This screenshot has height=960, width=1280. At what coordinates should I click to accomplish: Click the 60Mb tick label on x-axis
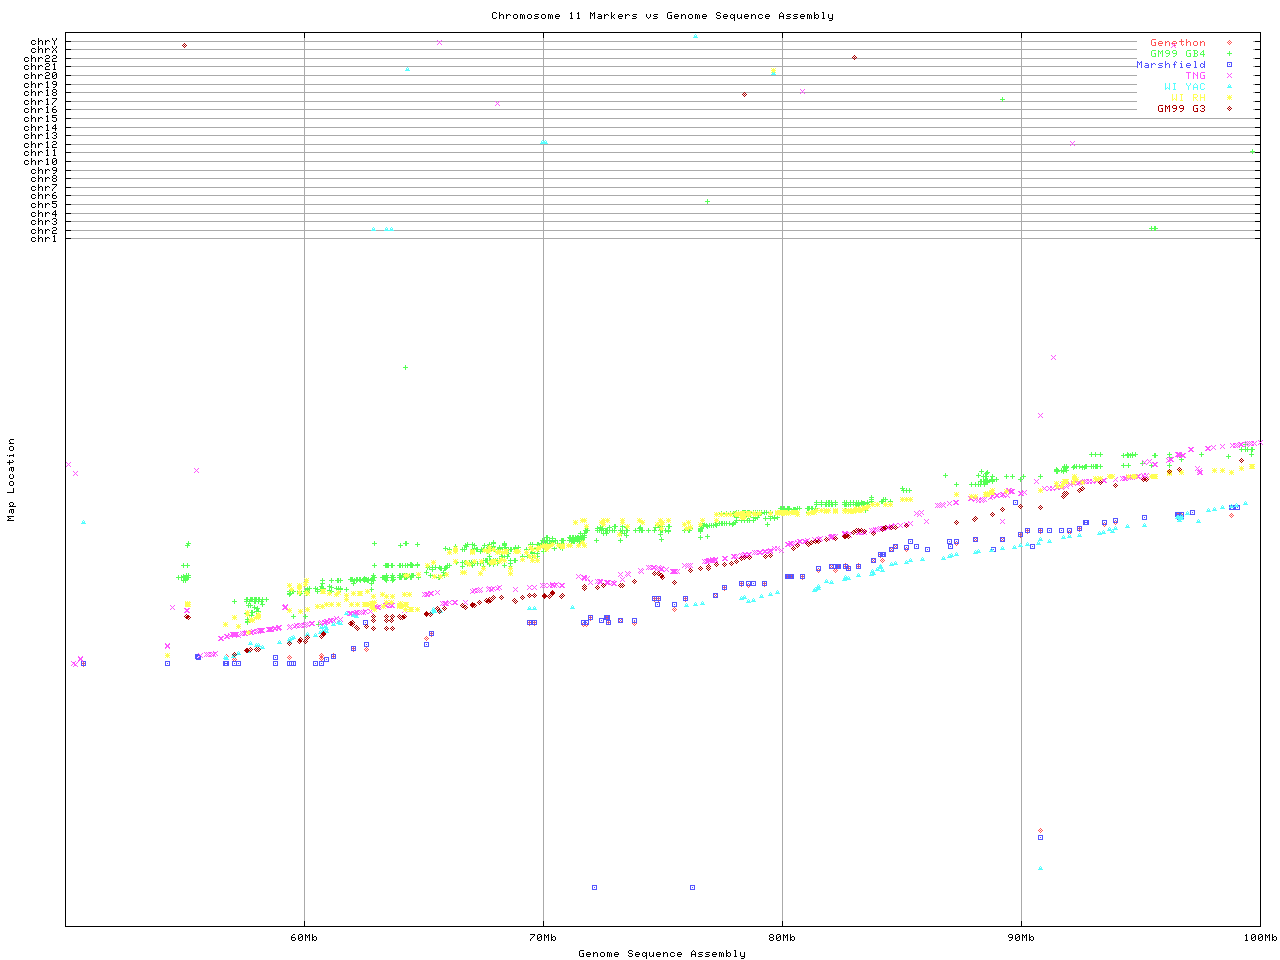tap(304, 938)
